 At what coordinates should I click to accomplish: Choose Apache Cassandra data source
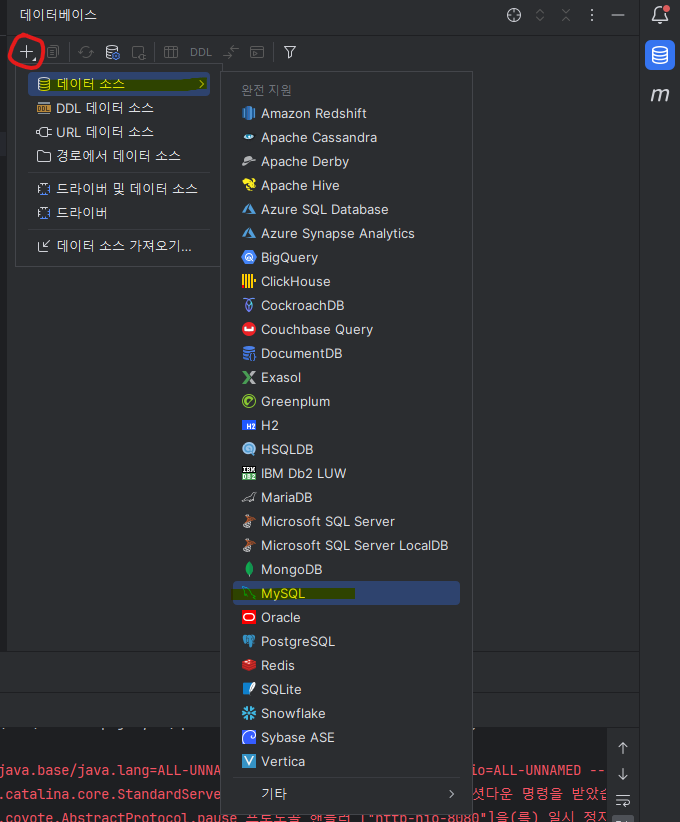[x=347, y=137]
